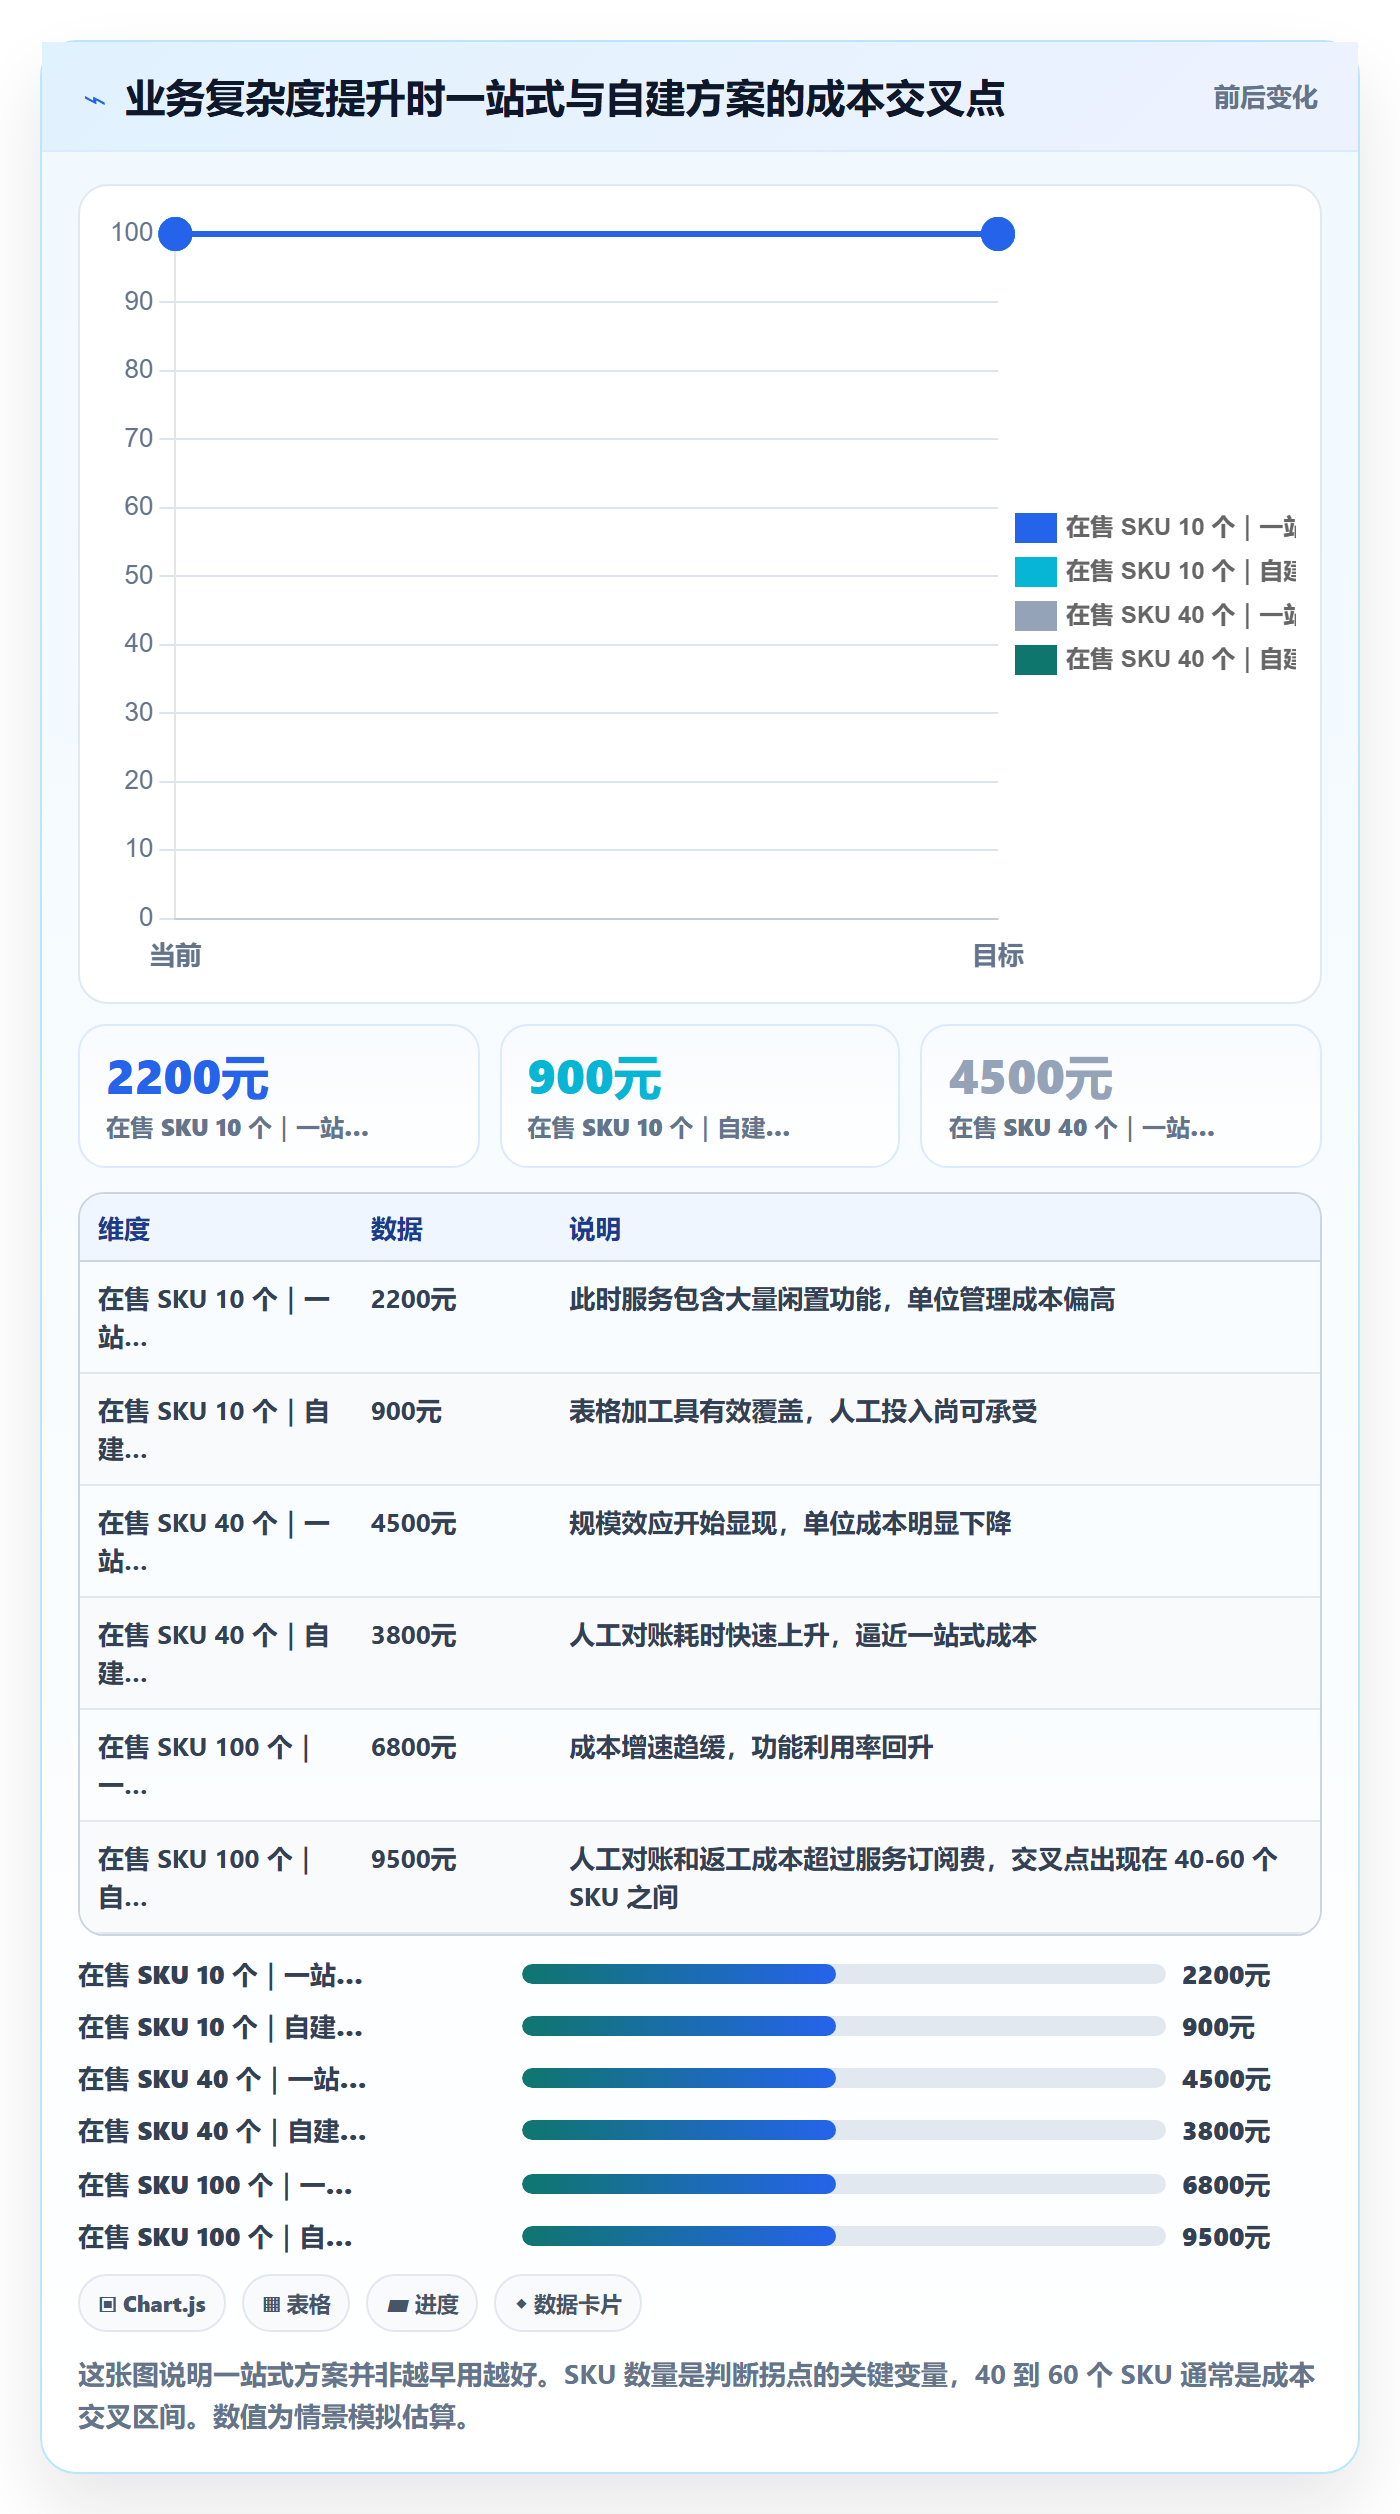Click the cyan legend swatch for SKU 10 自建
This screenshot has width=1400, height=2514.
[x=1035, y=571]
